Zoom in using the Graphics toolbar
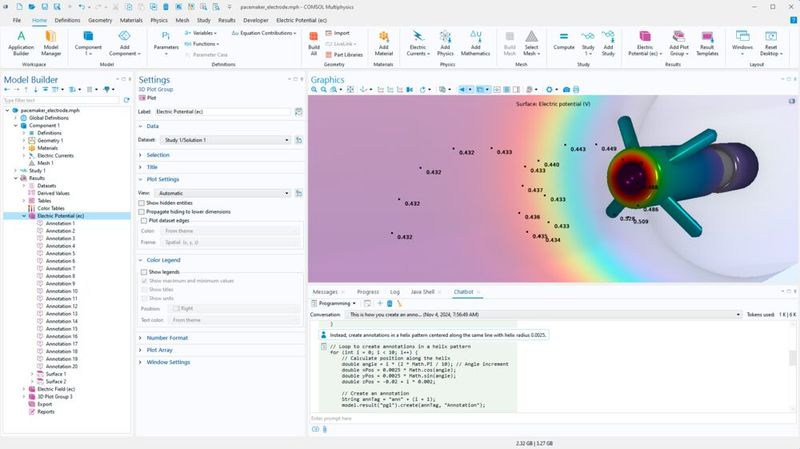Viewport: 800px width, 449px height. point(314,89)
